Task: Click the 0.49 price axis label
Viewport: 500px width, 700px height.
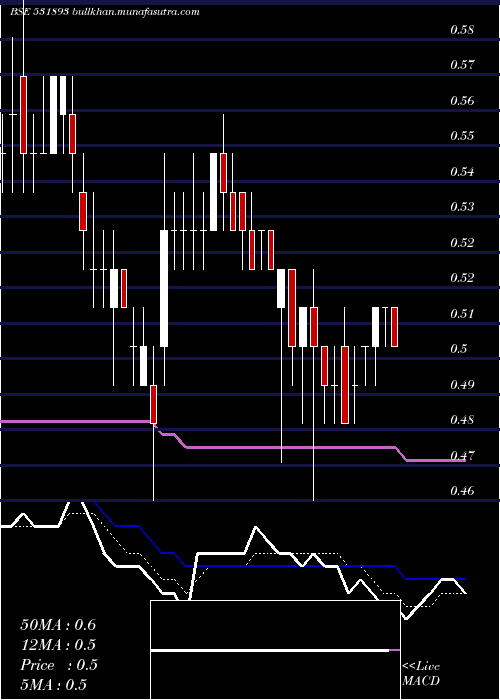Action: pyautogui.click(x=462, y=384)
